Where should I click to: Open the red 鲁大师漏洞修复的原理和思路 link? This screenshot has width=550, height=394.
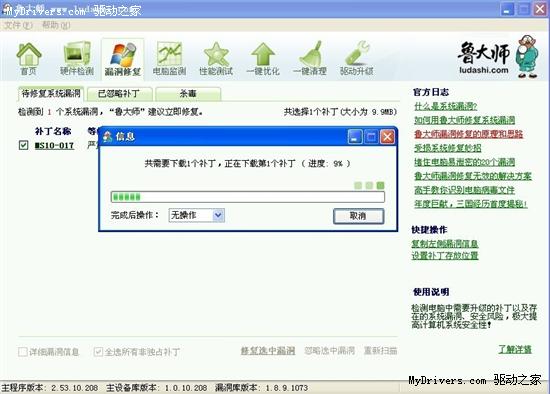click(468, 134)
